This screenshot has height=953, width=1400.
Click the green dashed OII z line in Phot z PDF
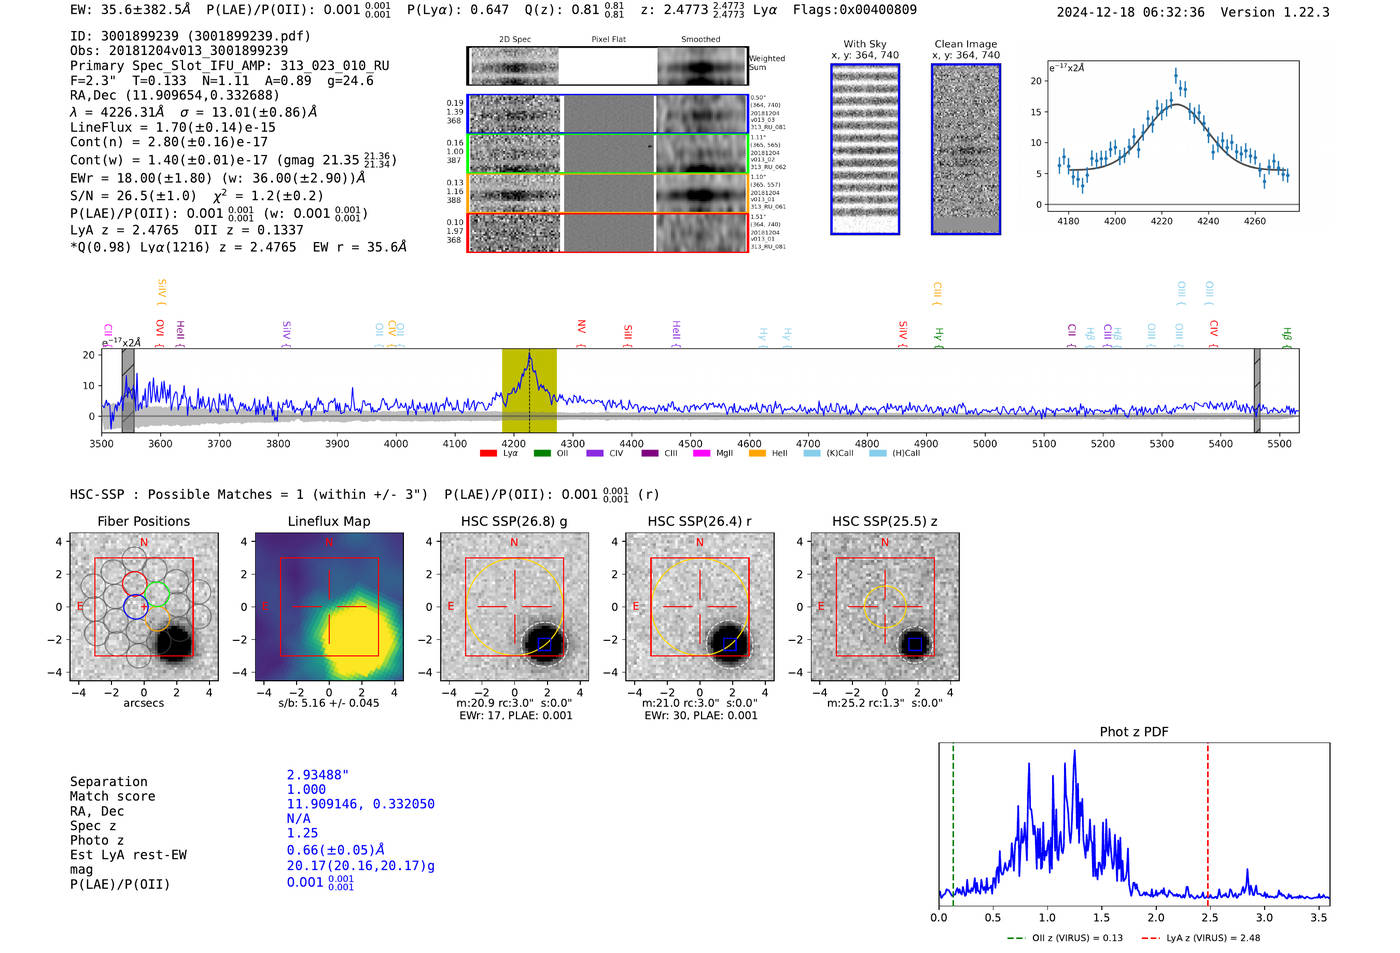click(953, 823)
